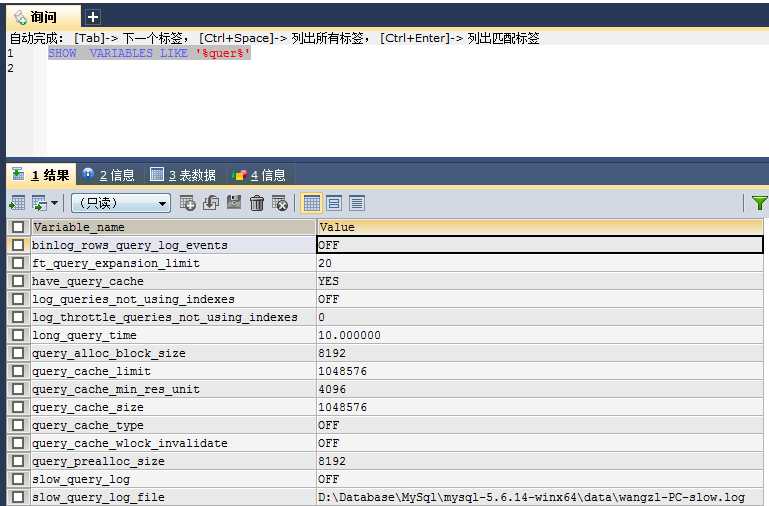
Task: Switch to grid view mode
Action: pyautogui.click(x=311, y=202)
